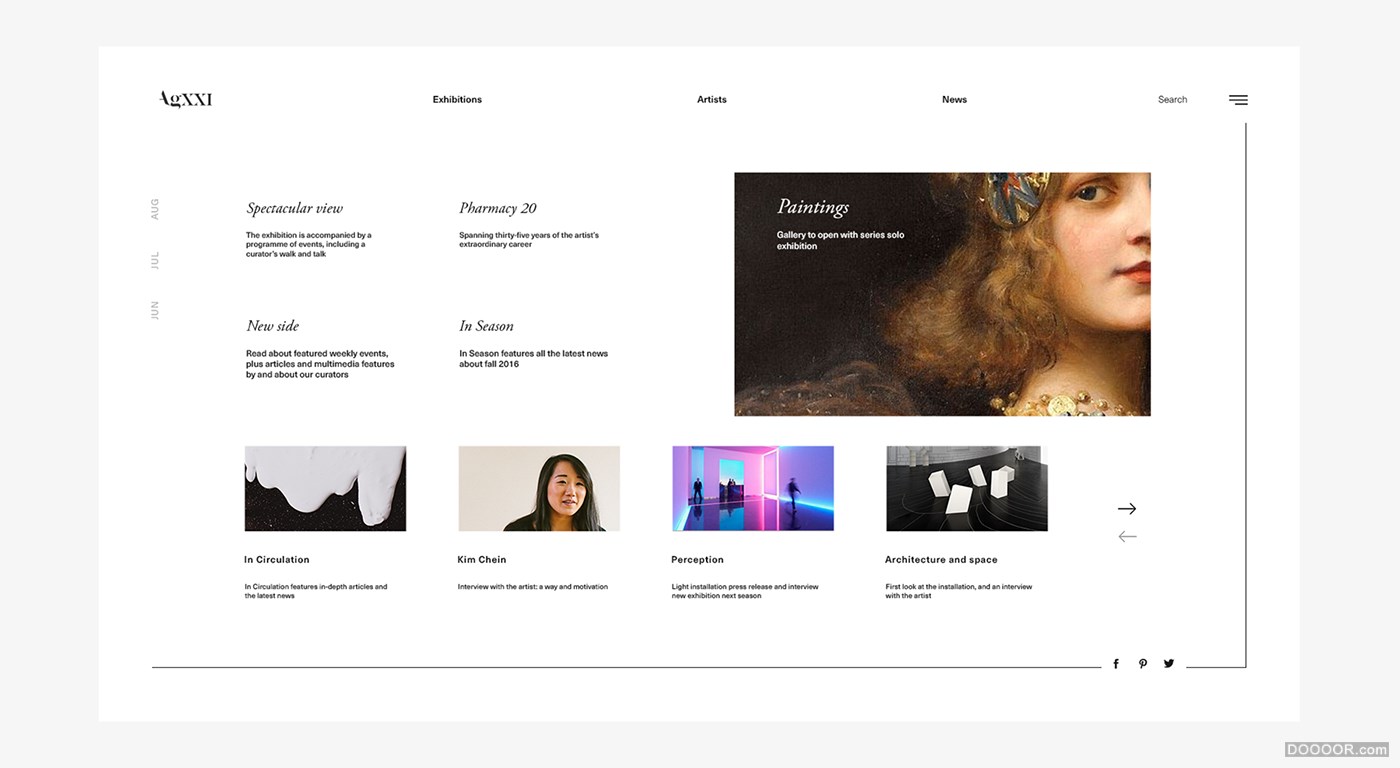
Task: Click 'The exhibition is accompanied by' description
Action: [x=308, y=245]
